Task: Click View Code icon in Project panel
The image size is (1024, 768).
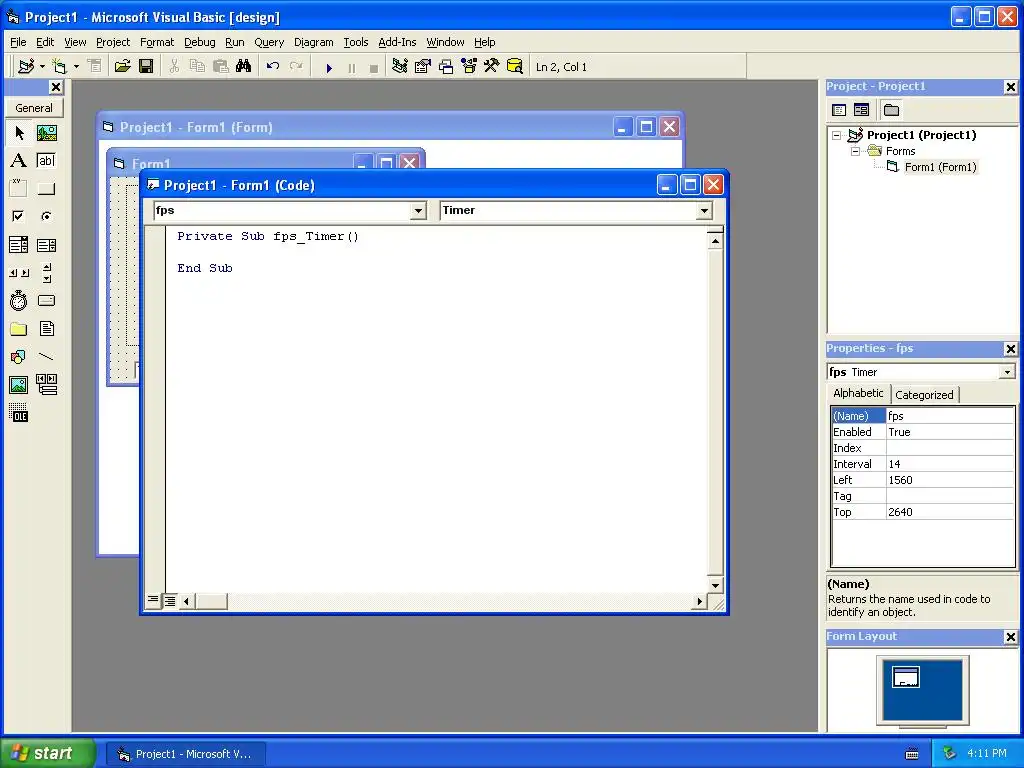Action: (839, 110)
